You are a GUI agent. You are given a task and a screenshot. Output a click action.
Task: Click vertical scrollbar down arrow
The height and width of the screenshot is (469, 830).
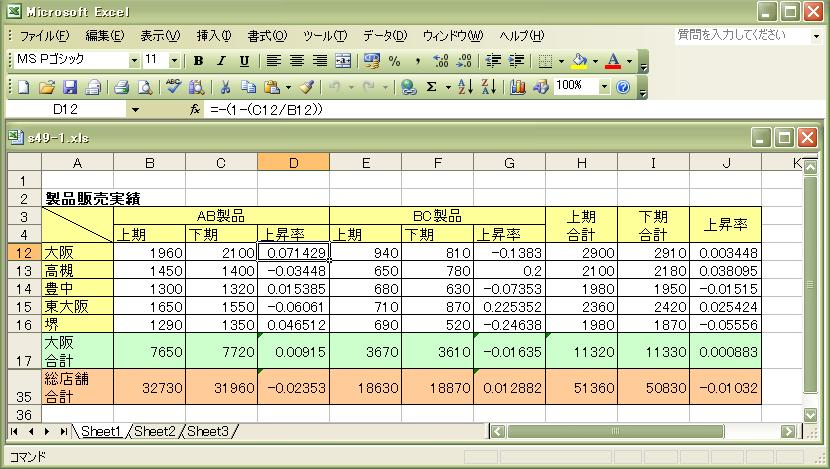coord(810,414)
